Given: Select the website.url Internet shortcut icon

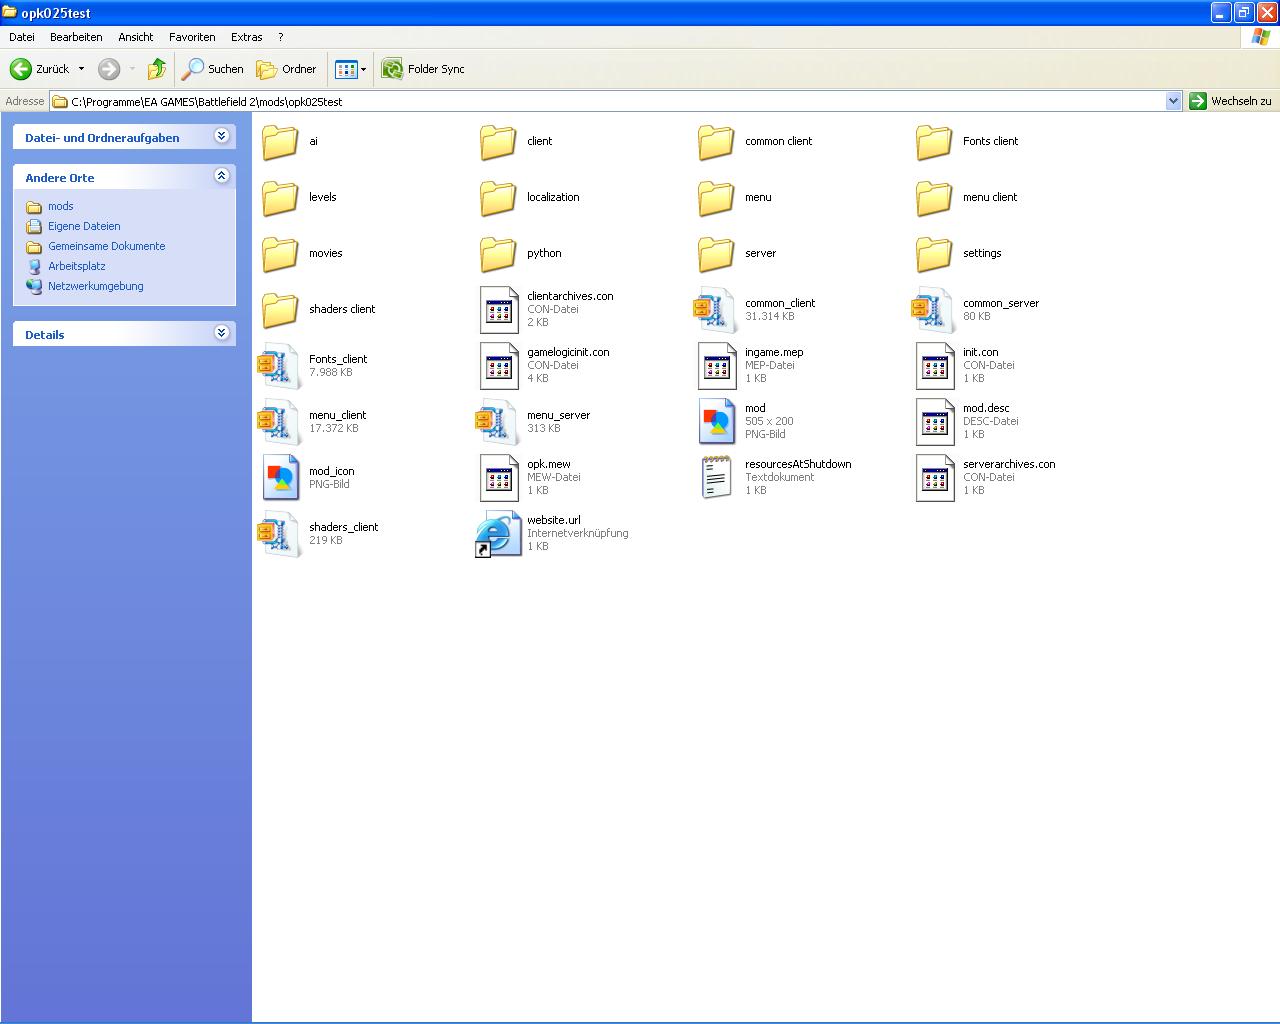Looking at the screenshot, I should [498, 534].
